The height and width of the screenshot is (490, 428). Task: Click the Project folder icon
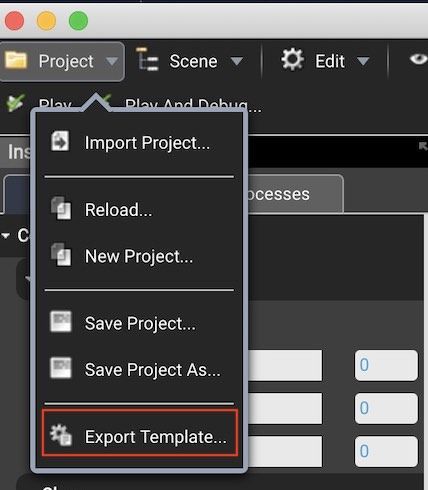(x=16, y=60)
